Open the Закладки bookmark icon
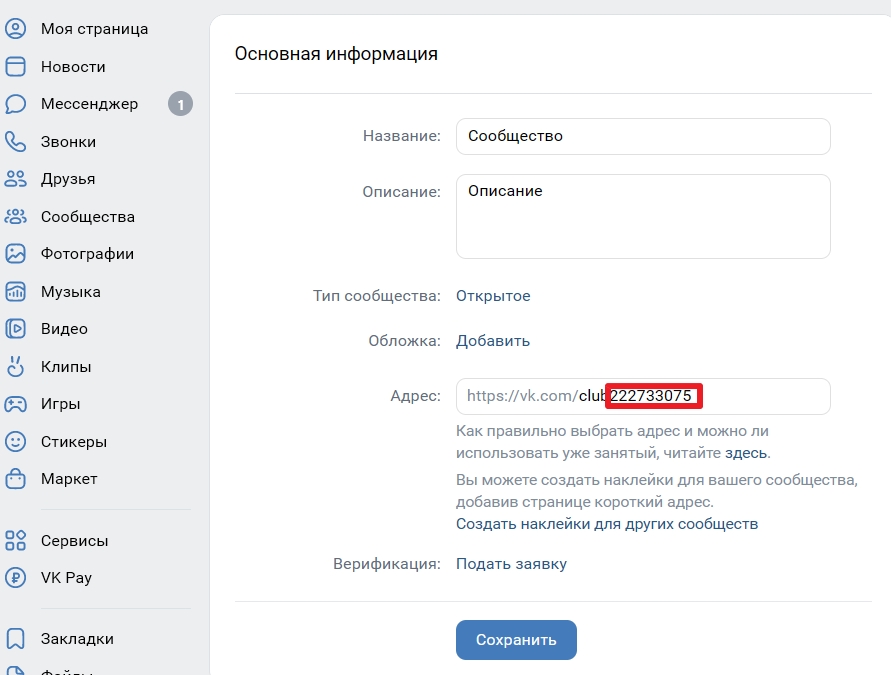The image size is (891, 675). (x=15, y=639)
